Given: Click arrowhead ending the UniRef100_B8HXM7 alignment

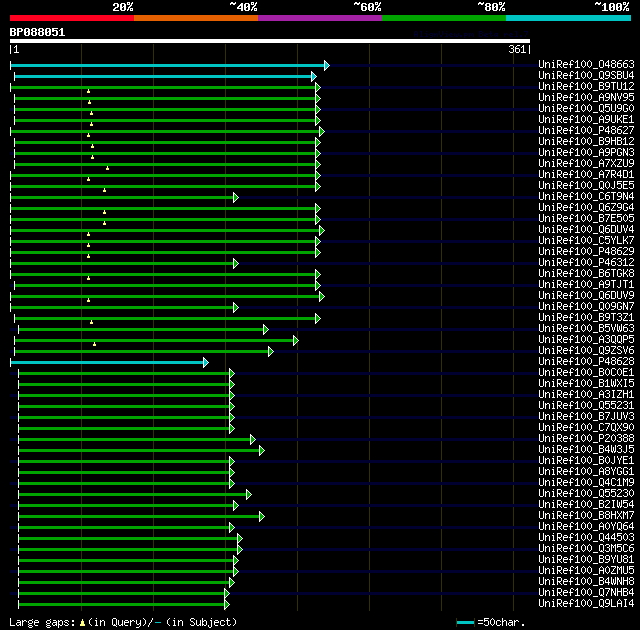Looking at the screenshot, I should pyautogui.click(x=262, y=517).
